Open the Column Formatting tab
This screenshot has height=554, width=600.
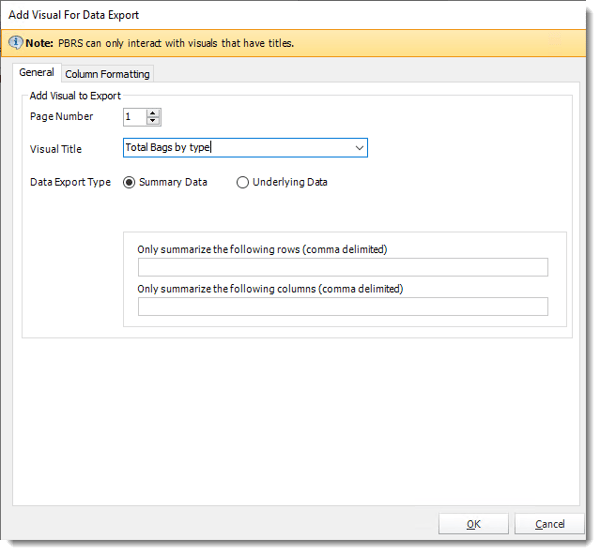pos(107,74)
